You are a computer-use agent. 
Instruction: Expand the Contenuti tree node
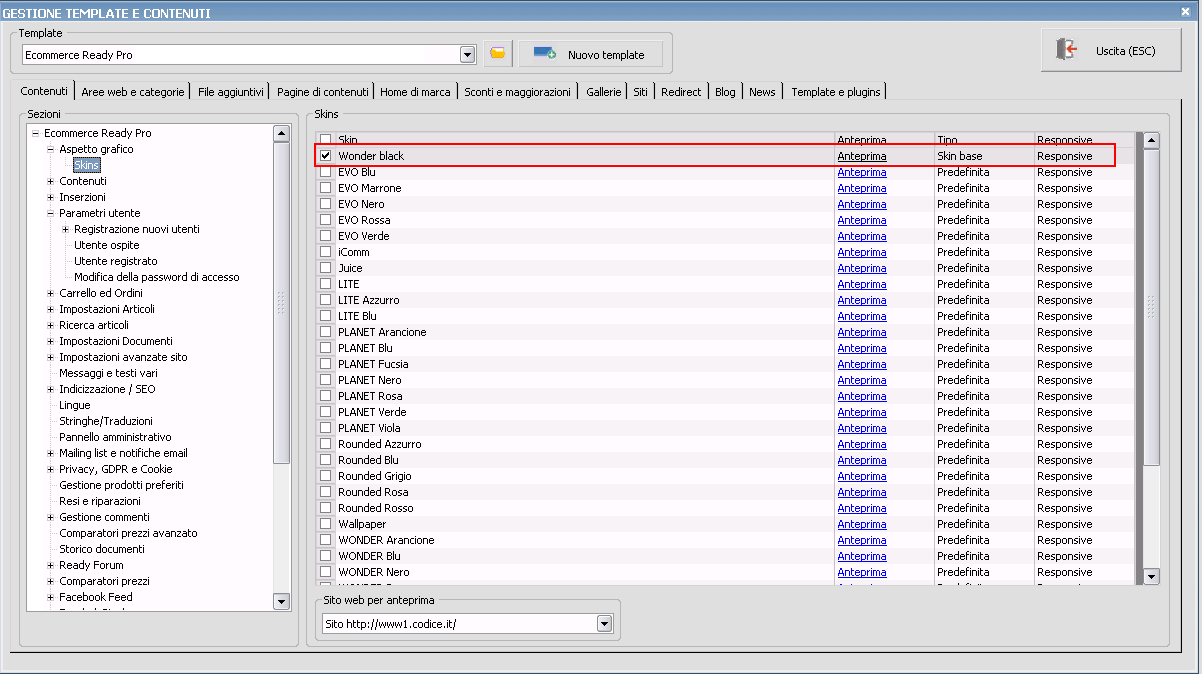50,181
